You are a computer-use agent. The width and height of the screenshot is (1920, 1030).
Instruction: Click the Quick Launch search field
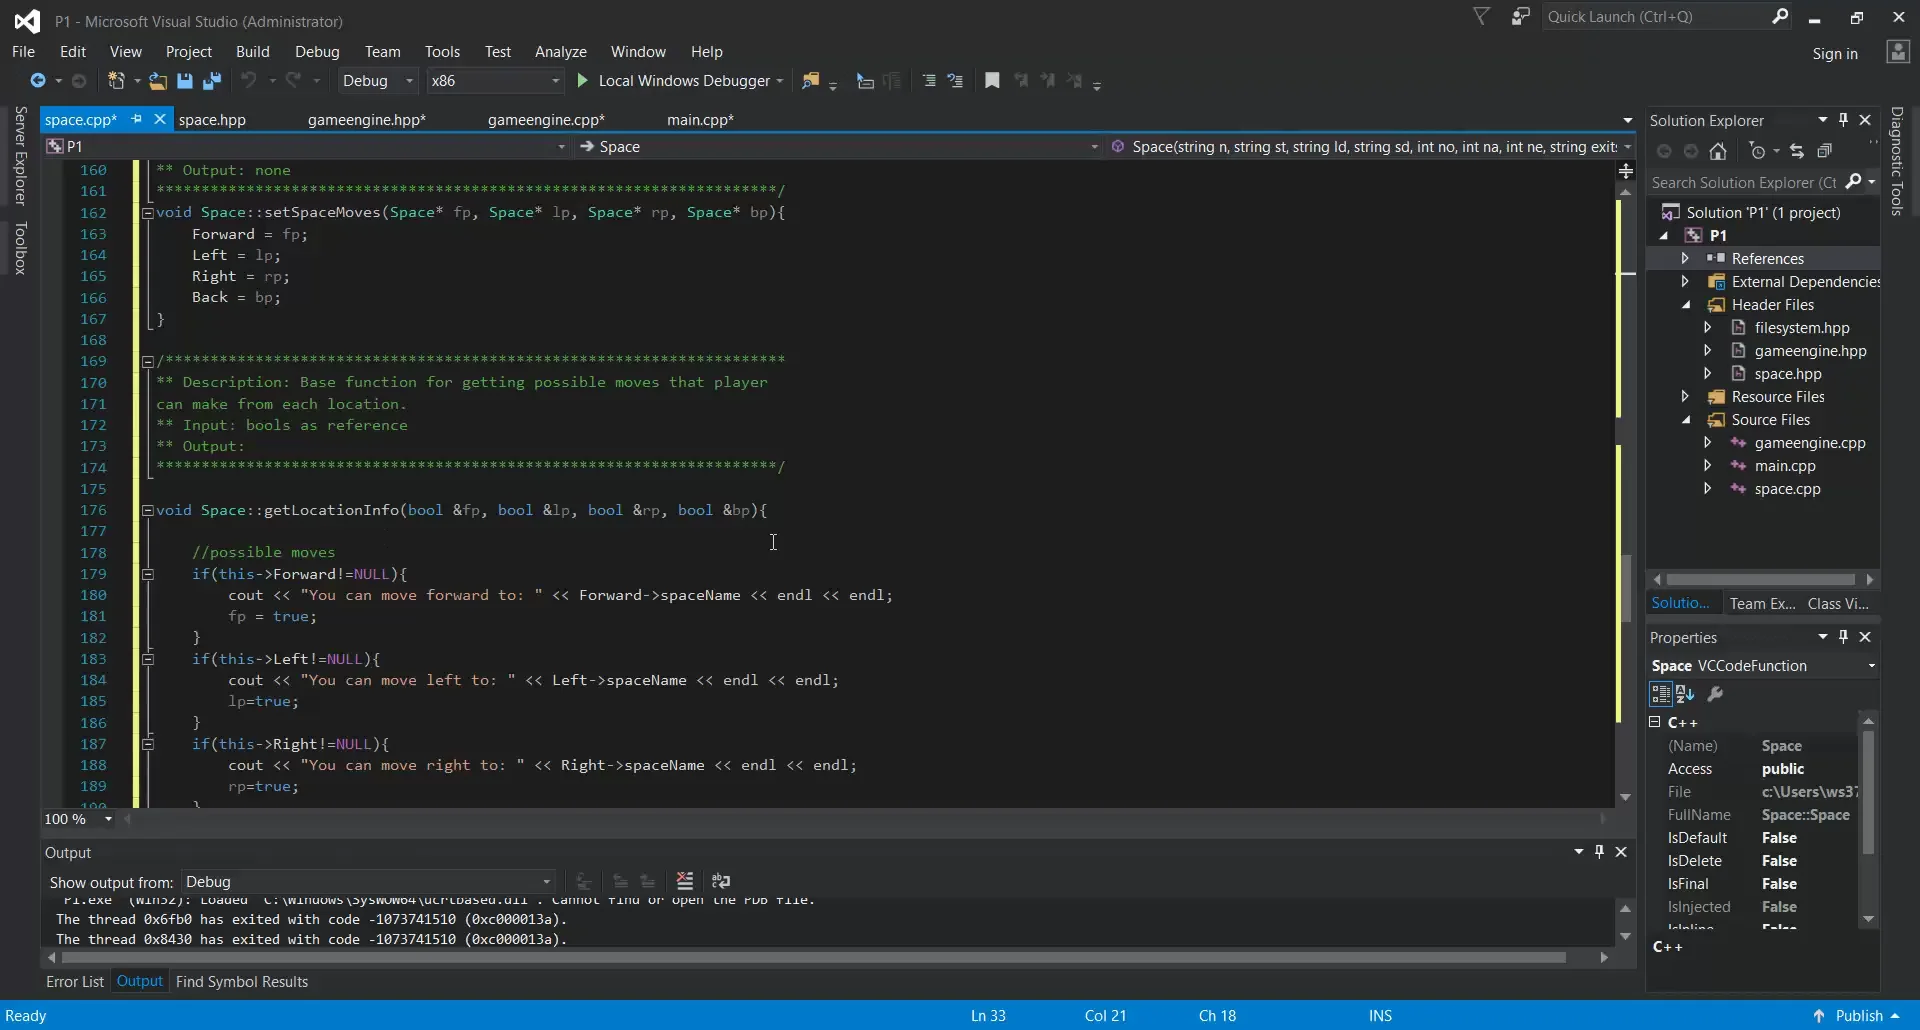[1658, 17]
